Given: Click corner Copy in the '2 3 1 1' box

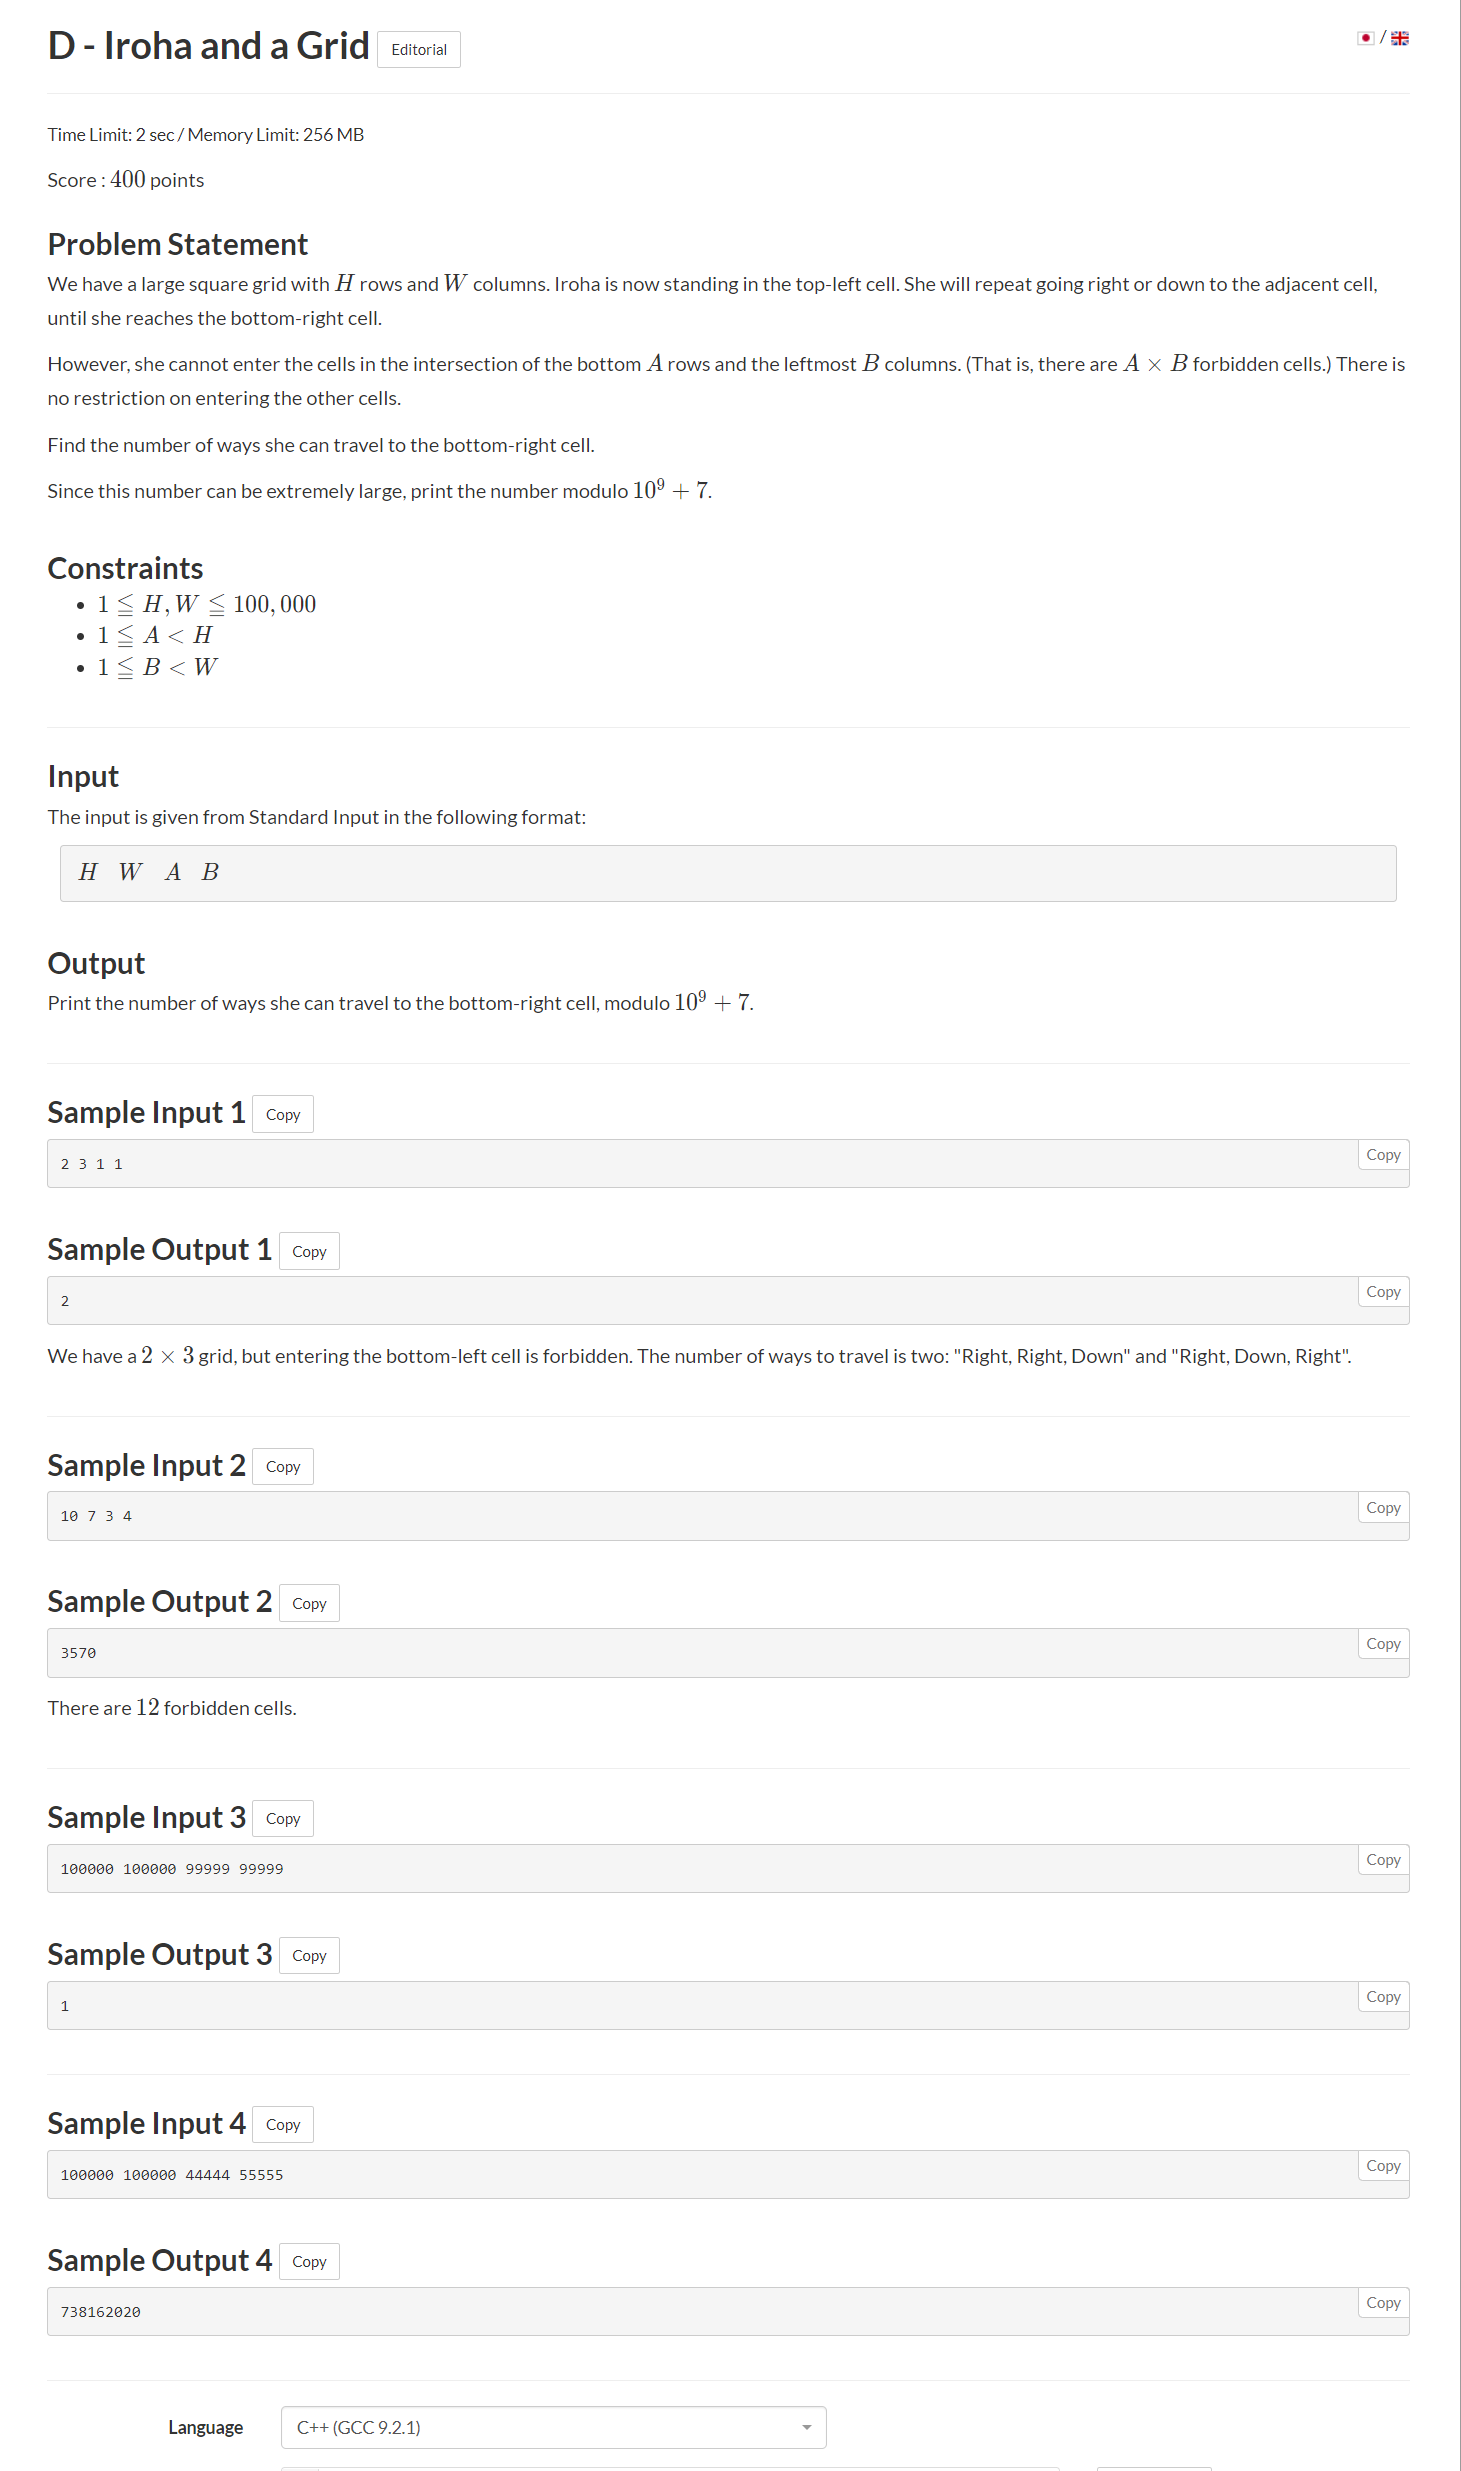Looking at the screenshot, I should 1383,1155.
